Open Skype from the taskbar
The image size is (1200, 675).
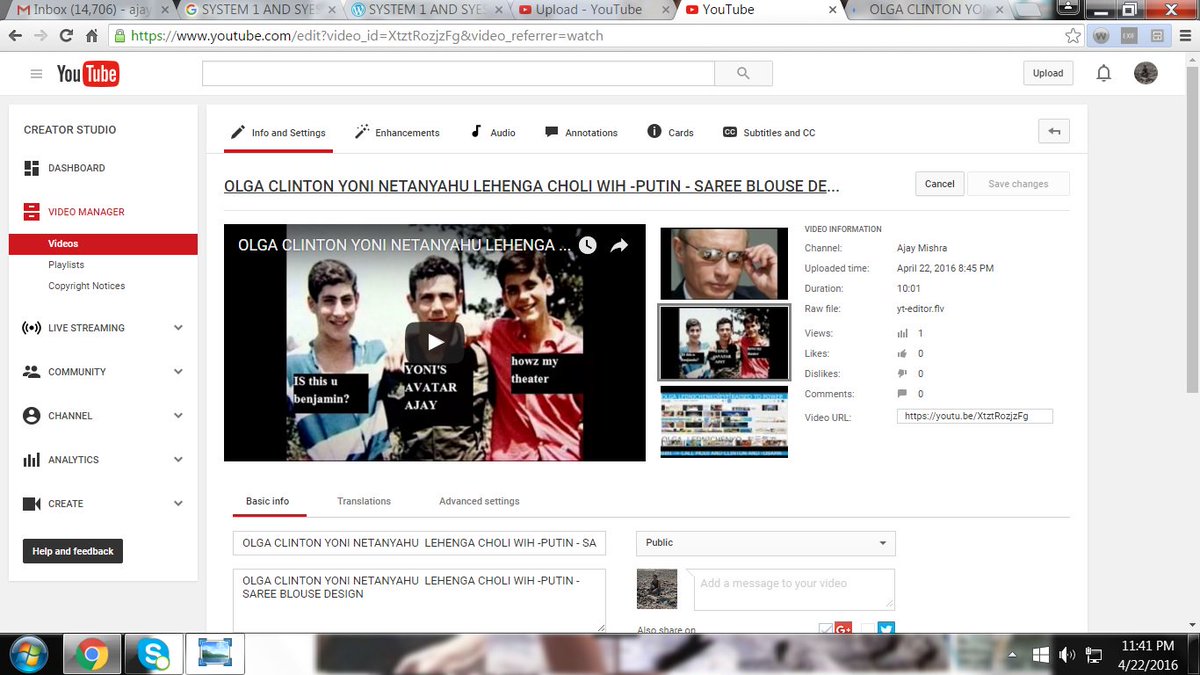click(x=152, y=654)
